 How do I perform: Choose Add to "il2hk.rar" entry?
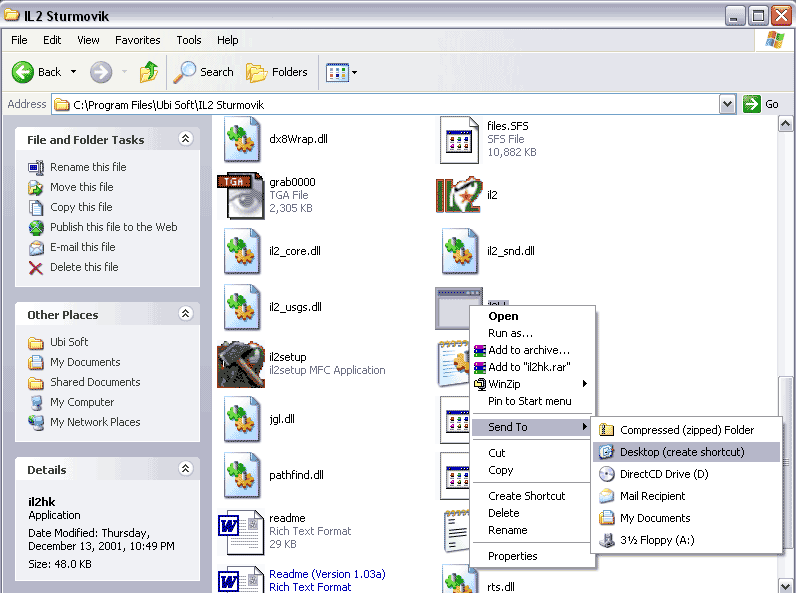(x=533, y=367)
